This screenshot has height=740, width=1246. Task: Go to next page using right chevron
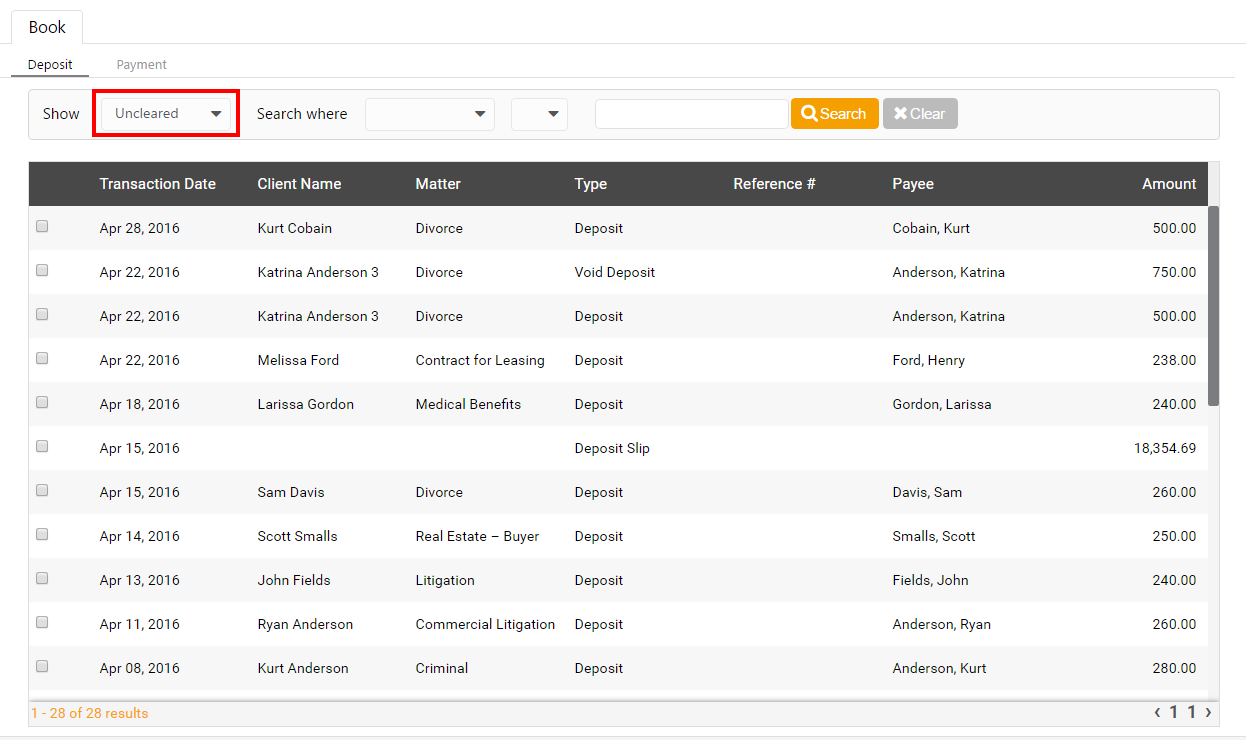pyautogui.click(x=1208, y=713)
